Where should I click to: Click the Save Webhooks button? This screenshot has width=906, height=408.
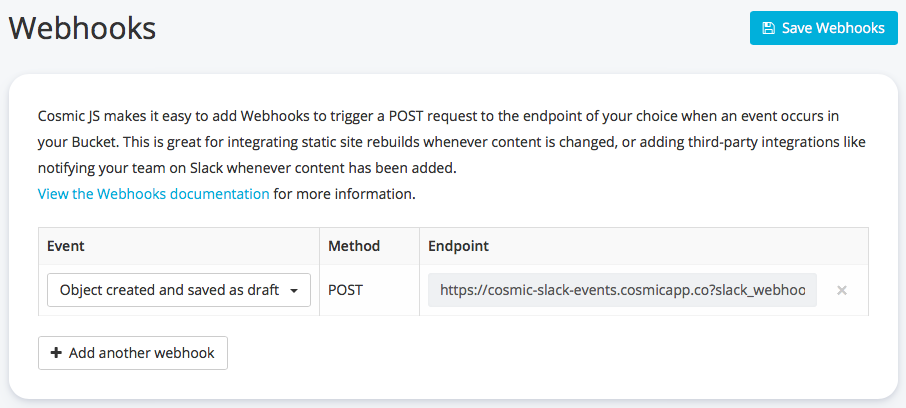point(822,28)
